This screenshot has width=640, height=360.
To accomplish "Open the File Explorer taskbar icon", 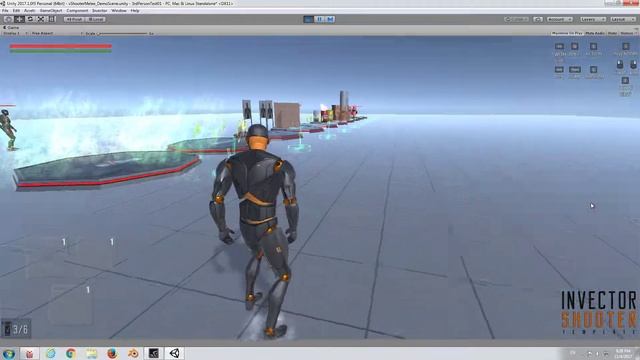I will point(91,353).
